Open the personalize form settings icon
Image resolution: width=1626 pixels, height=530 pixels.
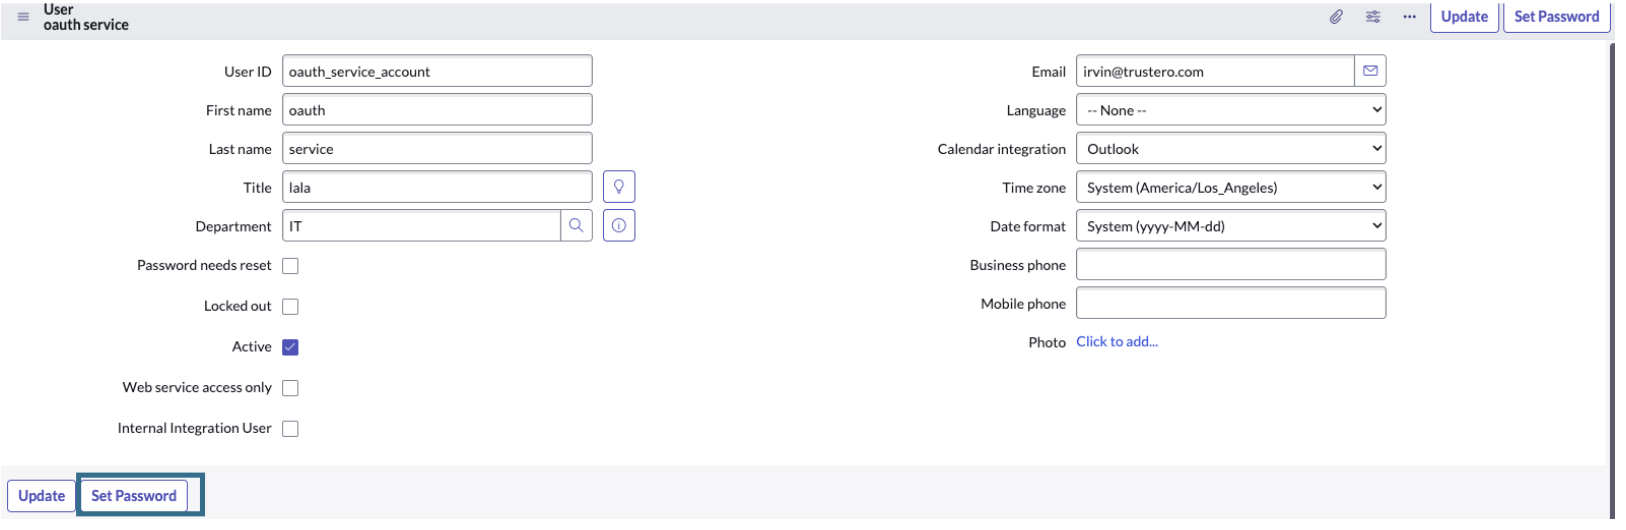[x=1373, y=17]
